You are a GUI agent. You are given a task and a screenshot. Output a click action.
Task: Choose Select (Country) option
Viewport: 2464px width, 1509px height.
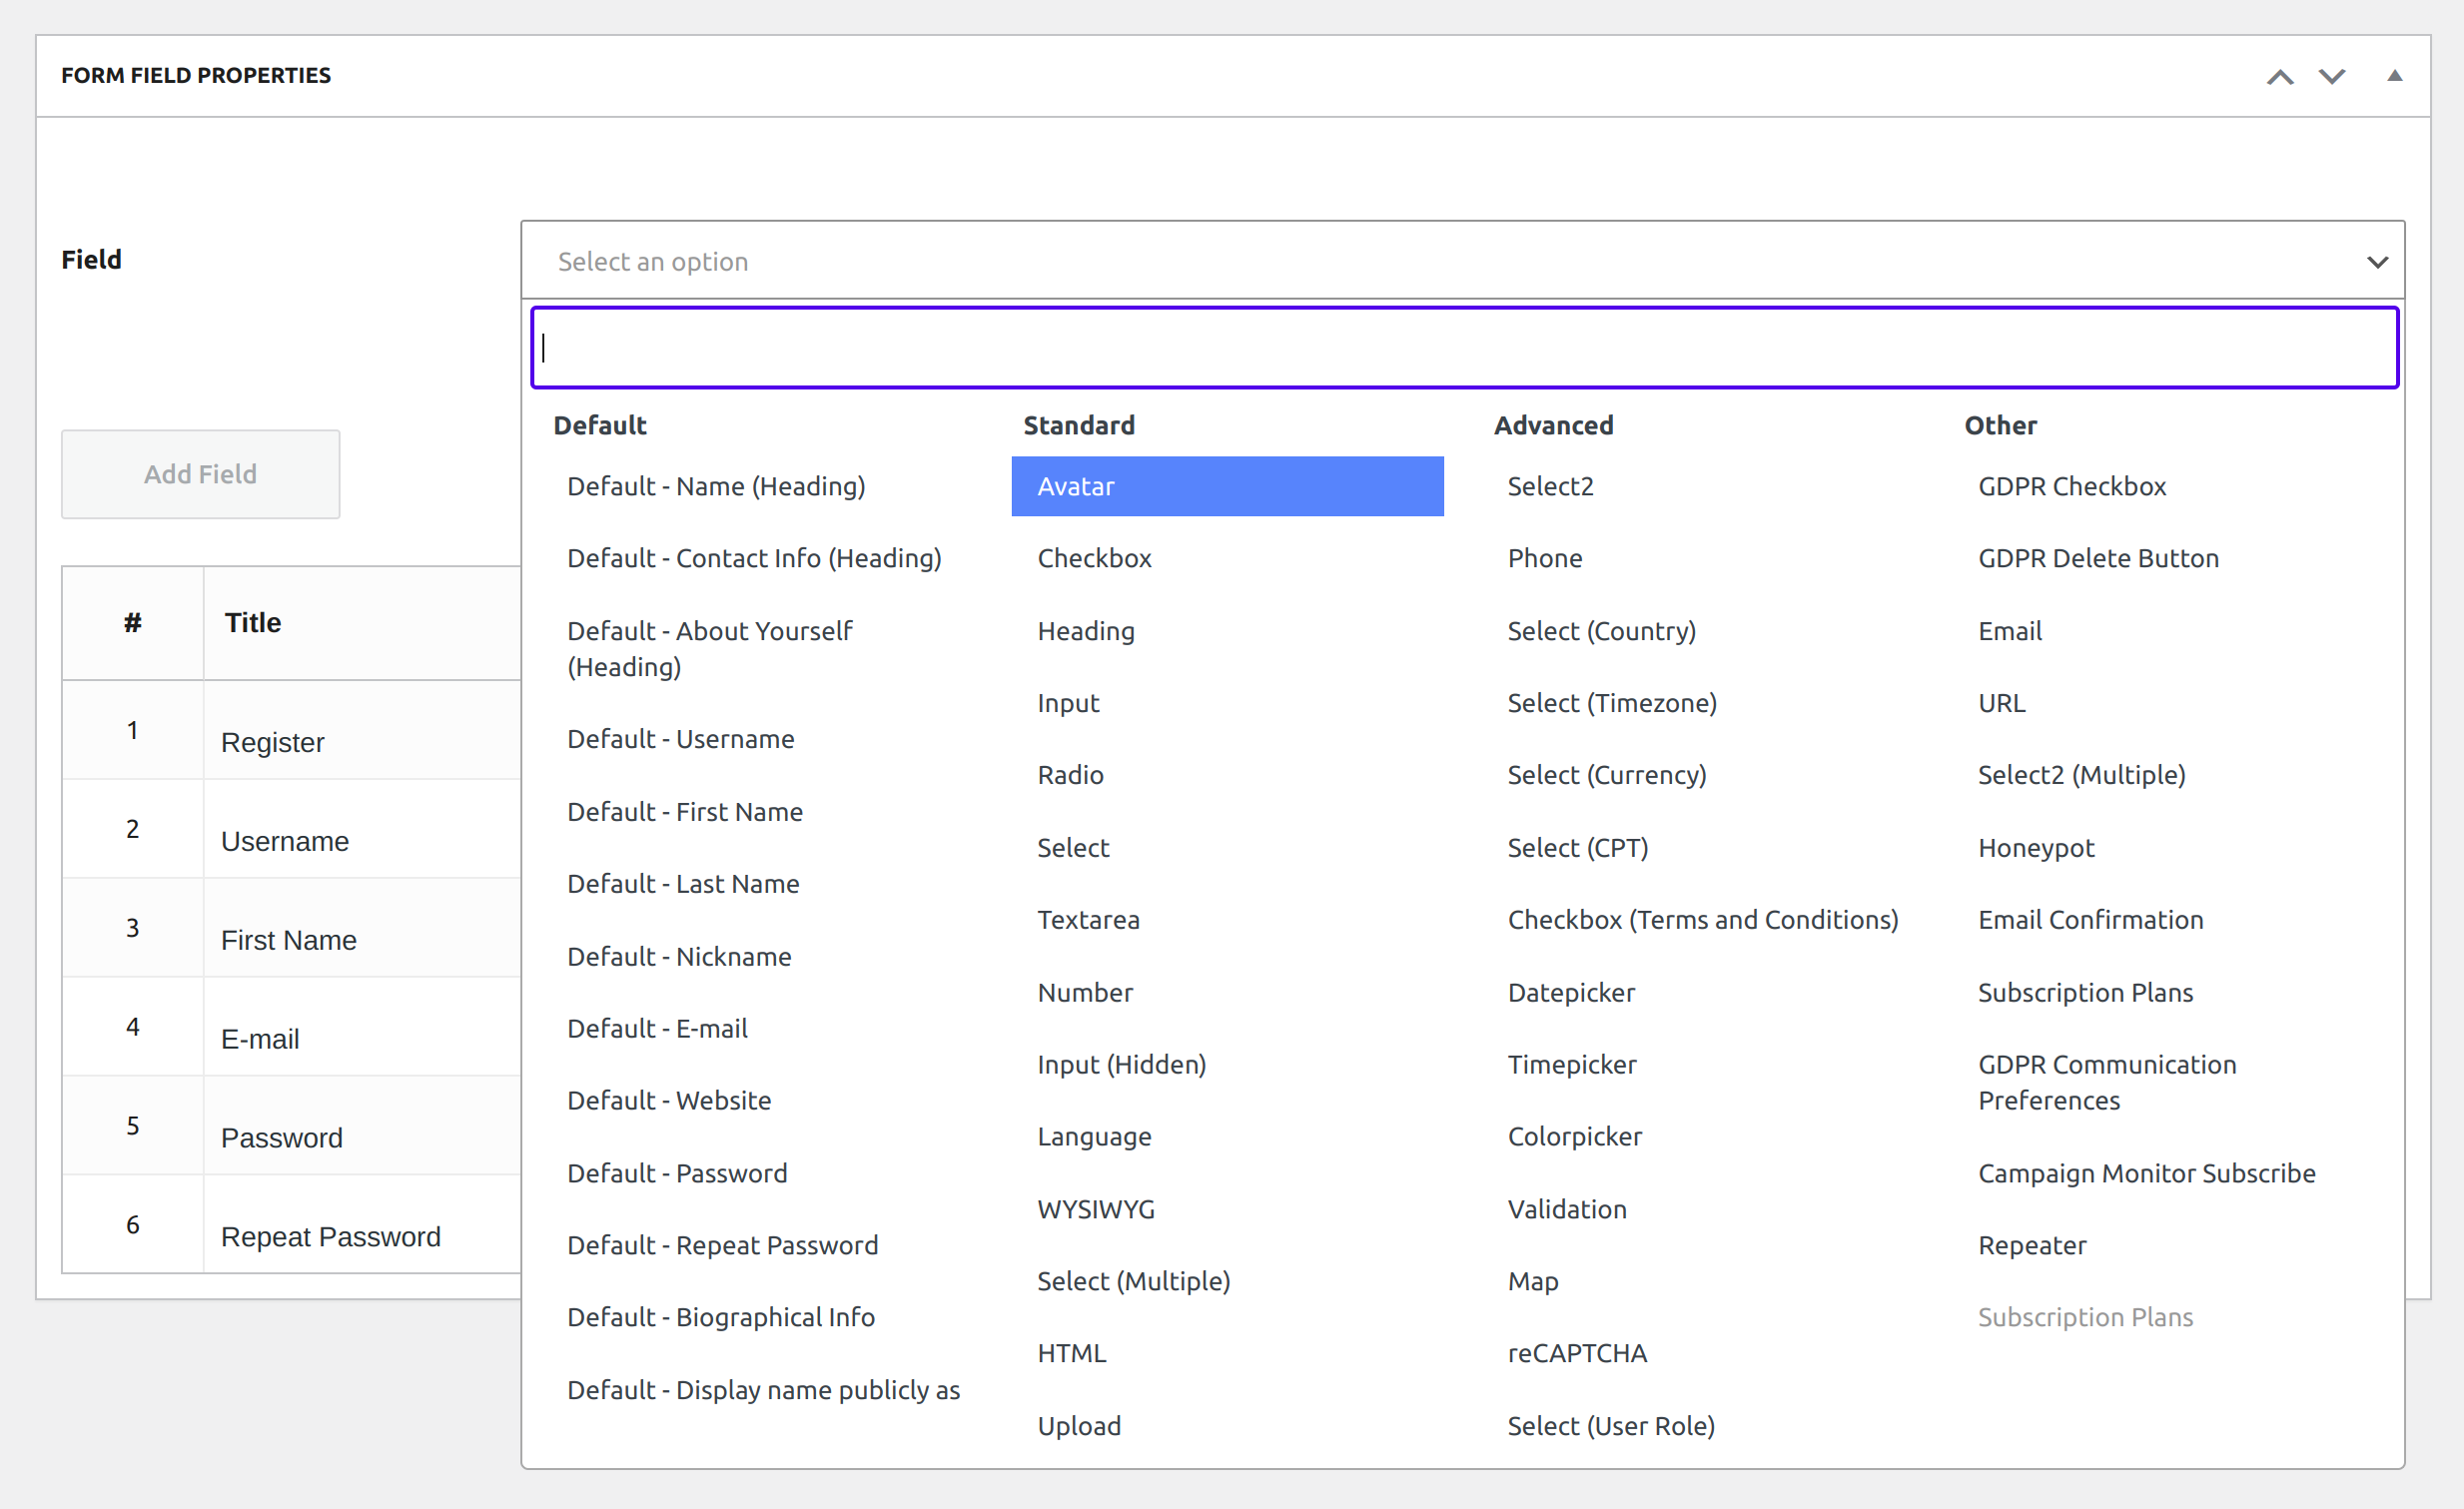click(1601, 632)
